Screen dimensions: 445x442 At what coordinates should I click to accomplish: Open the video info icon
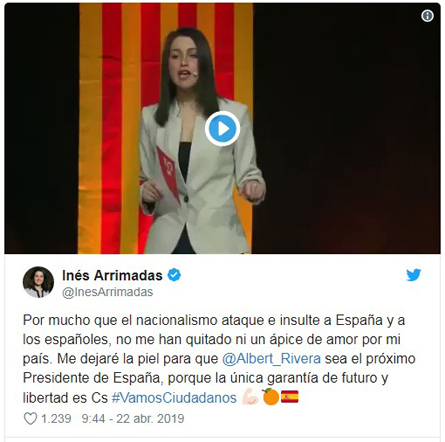[x=427, y=15]
